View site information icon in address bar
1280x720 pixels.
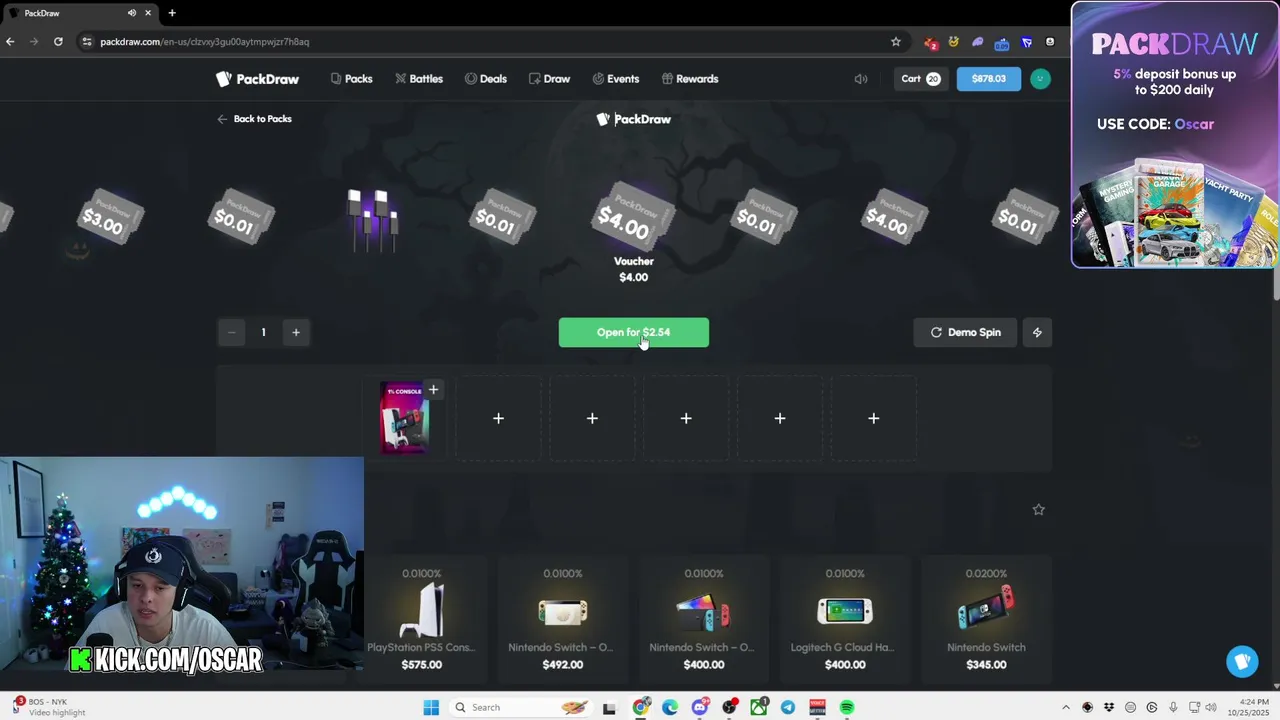(87, 42)
